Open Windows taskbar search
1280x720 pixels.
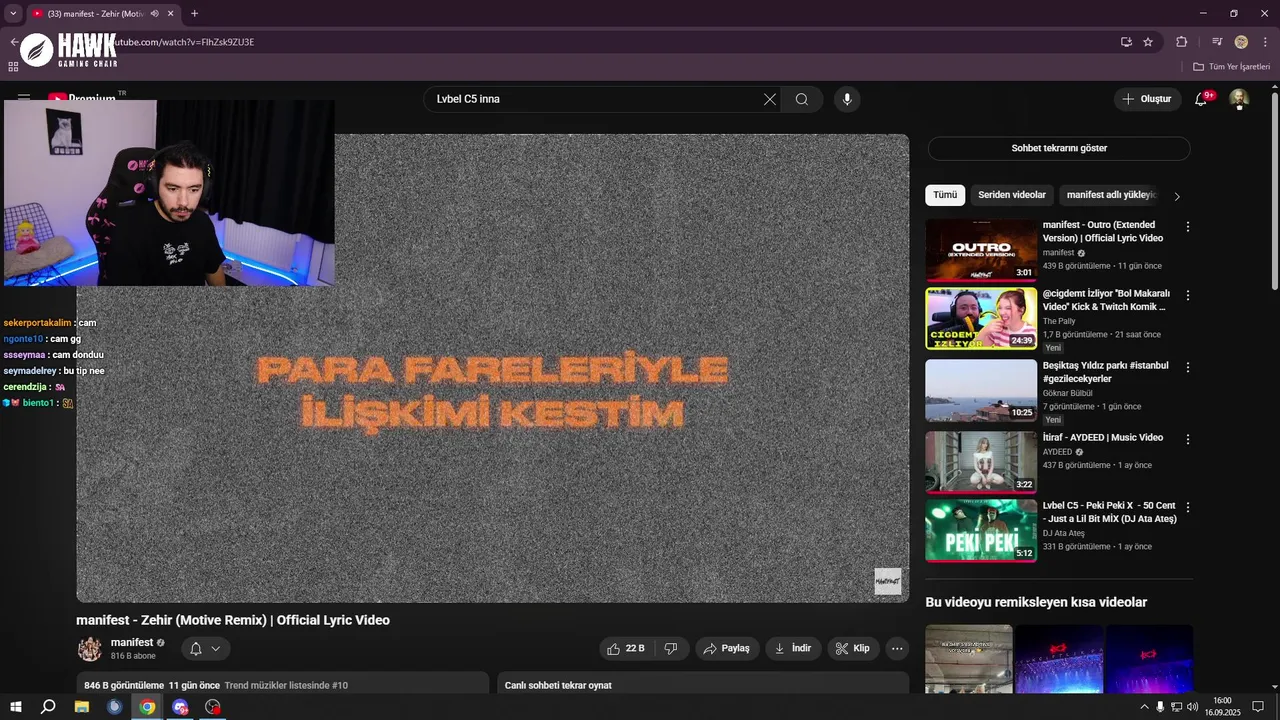coord(48,707)
